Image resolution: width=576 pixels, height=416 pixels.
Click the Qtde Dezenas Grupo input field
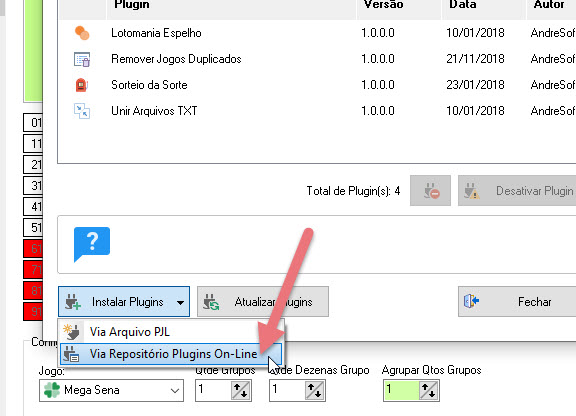[287, 390]
